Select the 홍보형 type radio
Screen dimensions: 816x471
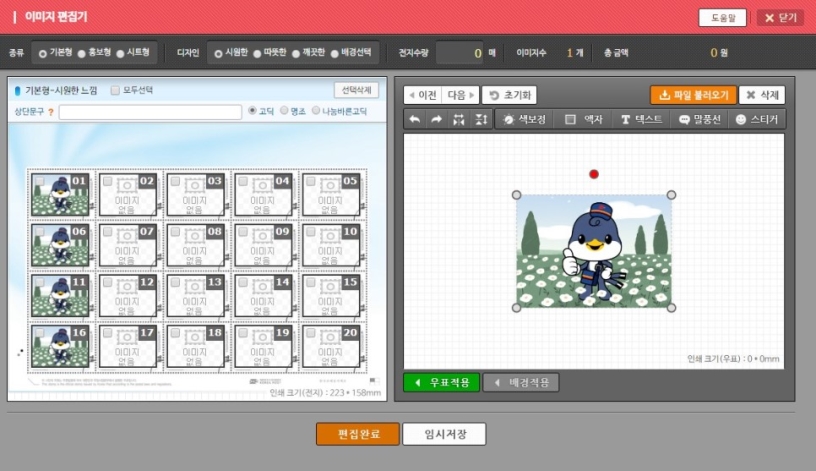pyautogui.click(x=82, y=54)
